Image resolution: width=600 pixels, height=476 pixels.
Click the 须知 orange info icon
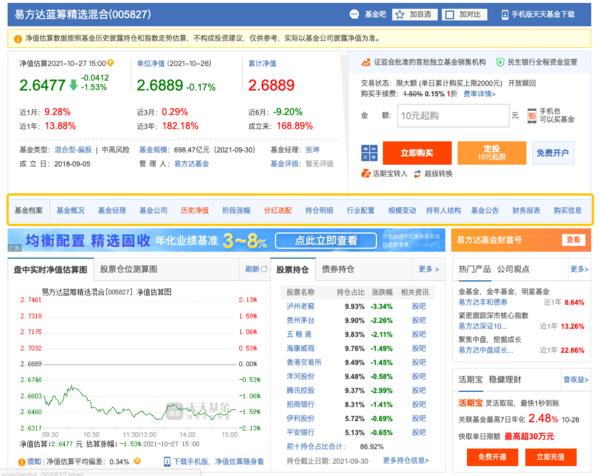point(22,462)
